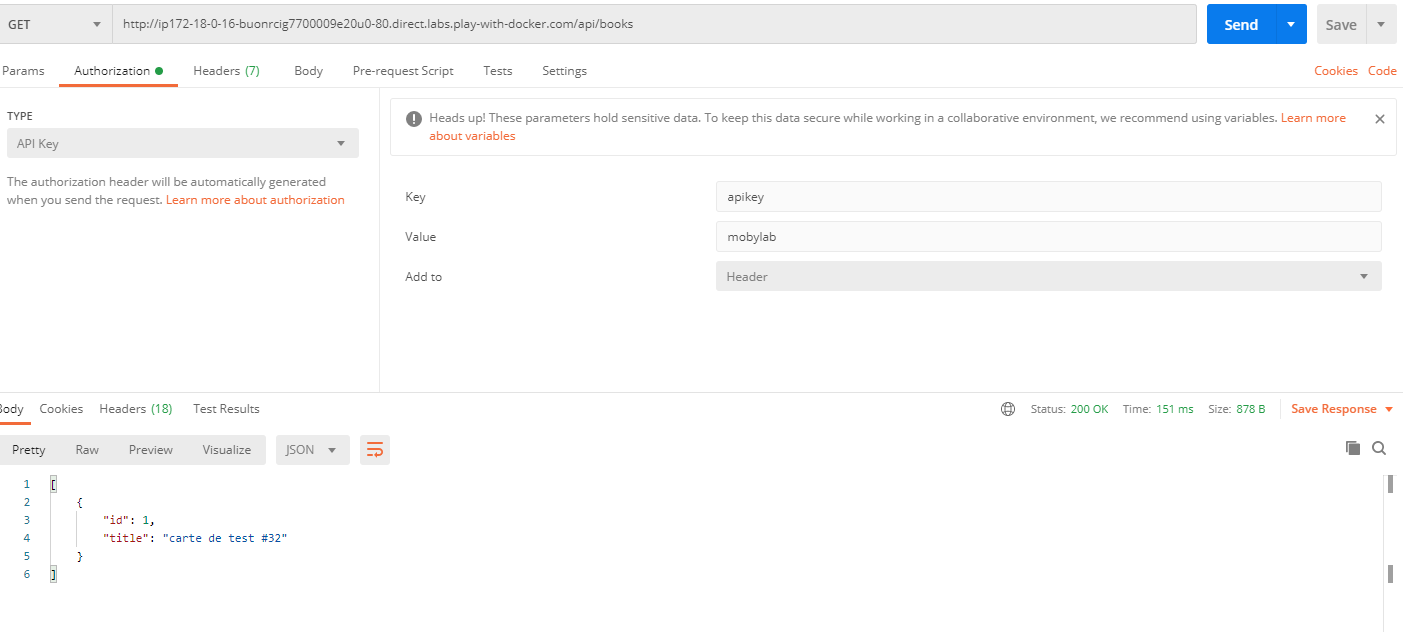Click the wrap lines icon in response toolbar

click(375, 450)
